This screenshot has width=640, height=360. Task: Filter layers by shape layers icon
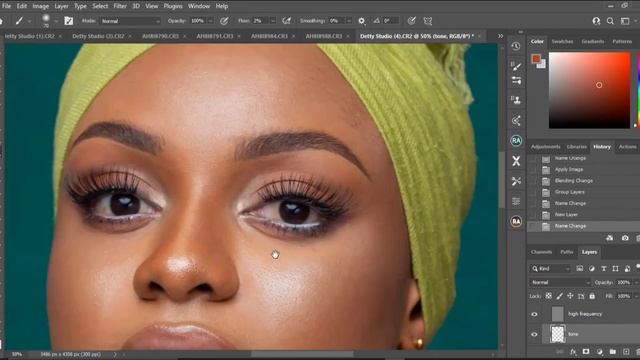(x=616, y=269)
